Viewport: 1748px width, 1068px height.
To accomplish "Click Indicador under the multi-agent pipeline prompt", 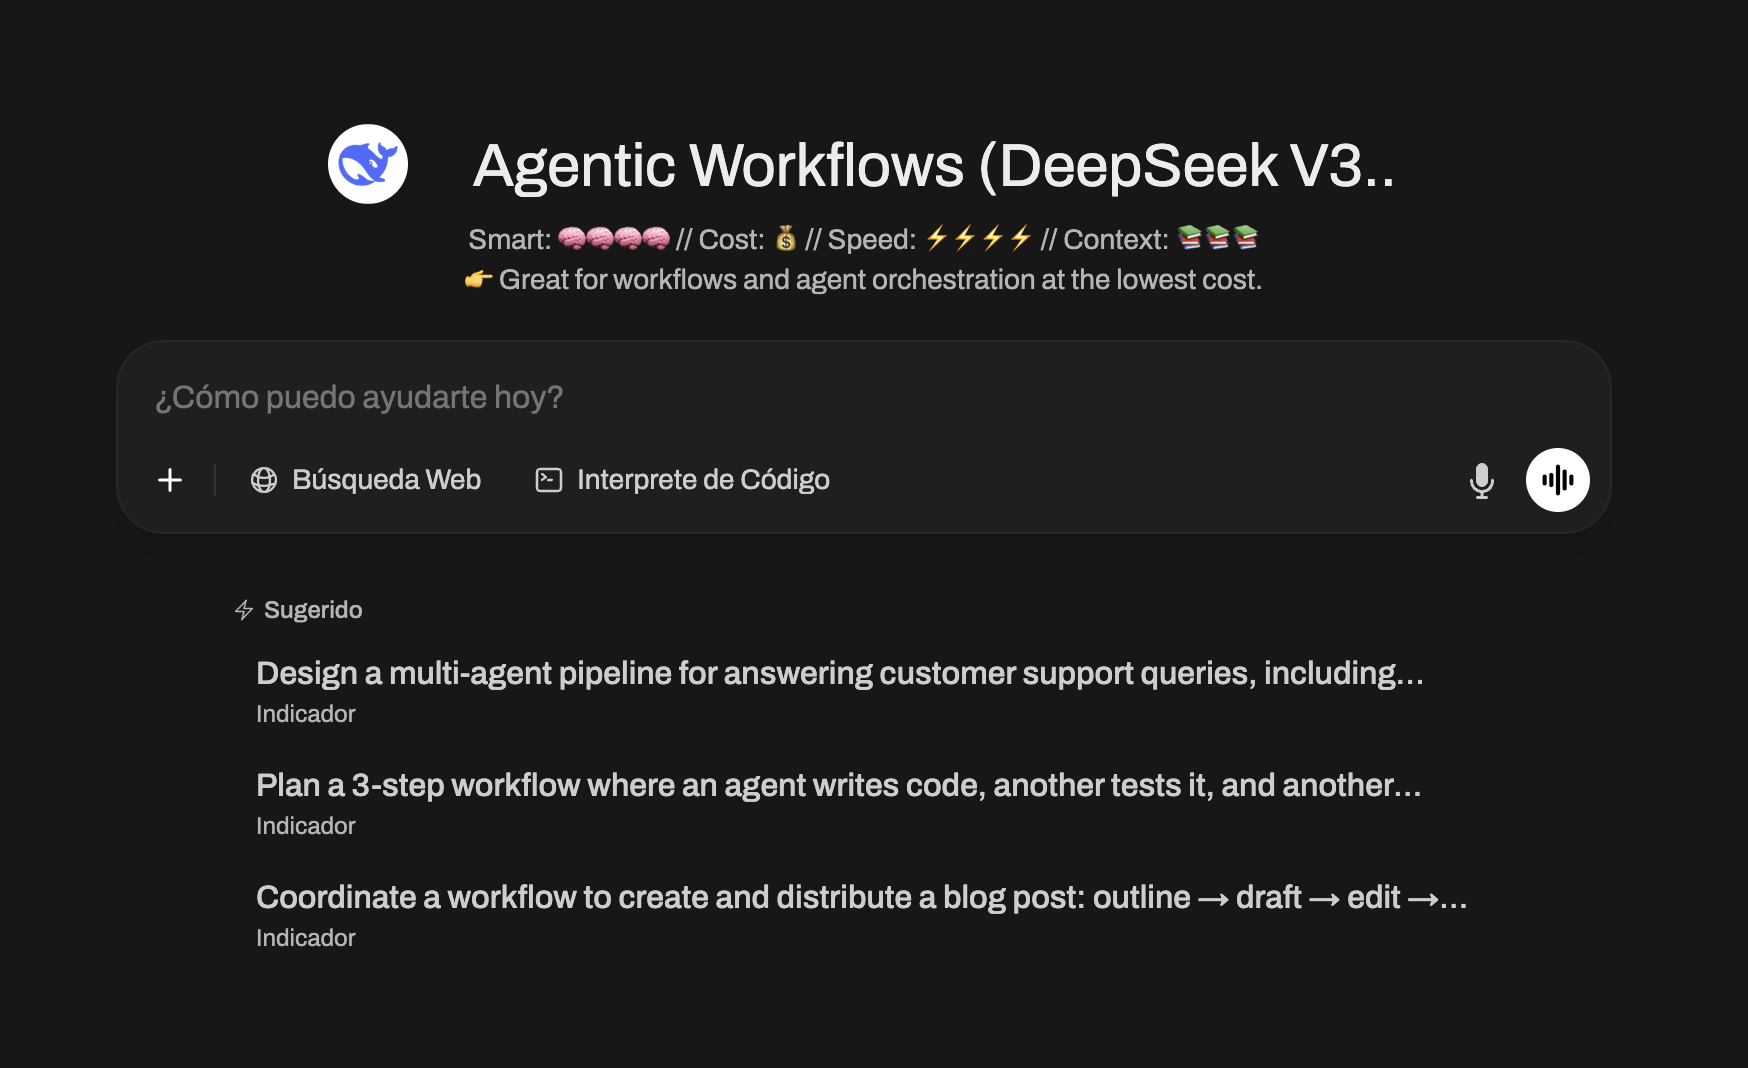I will click(306, 714).
